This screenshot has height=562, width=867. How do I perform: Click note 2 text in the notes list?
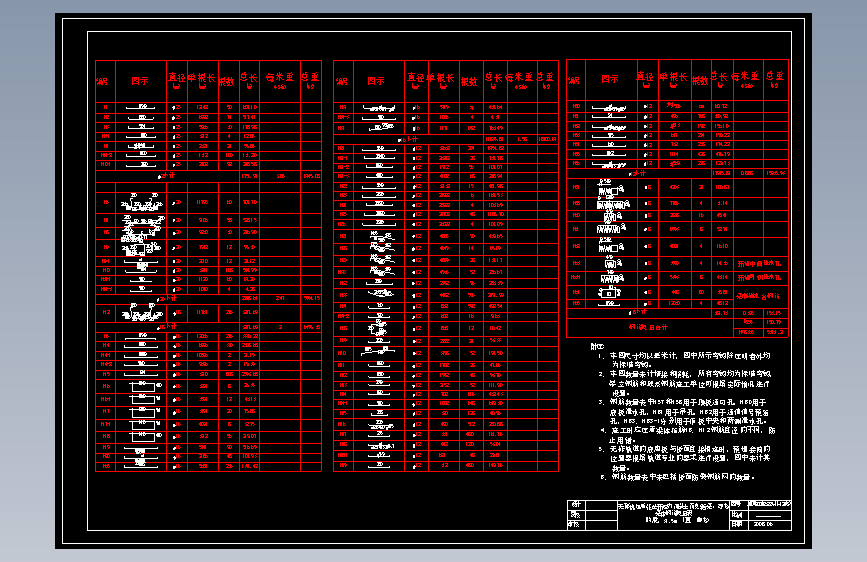pyautogui.click(x=685, y=383)
